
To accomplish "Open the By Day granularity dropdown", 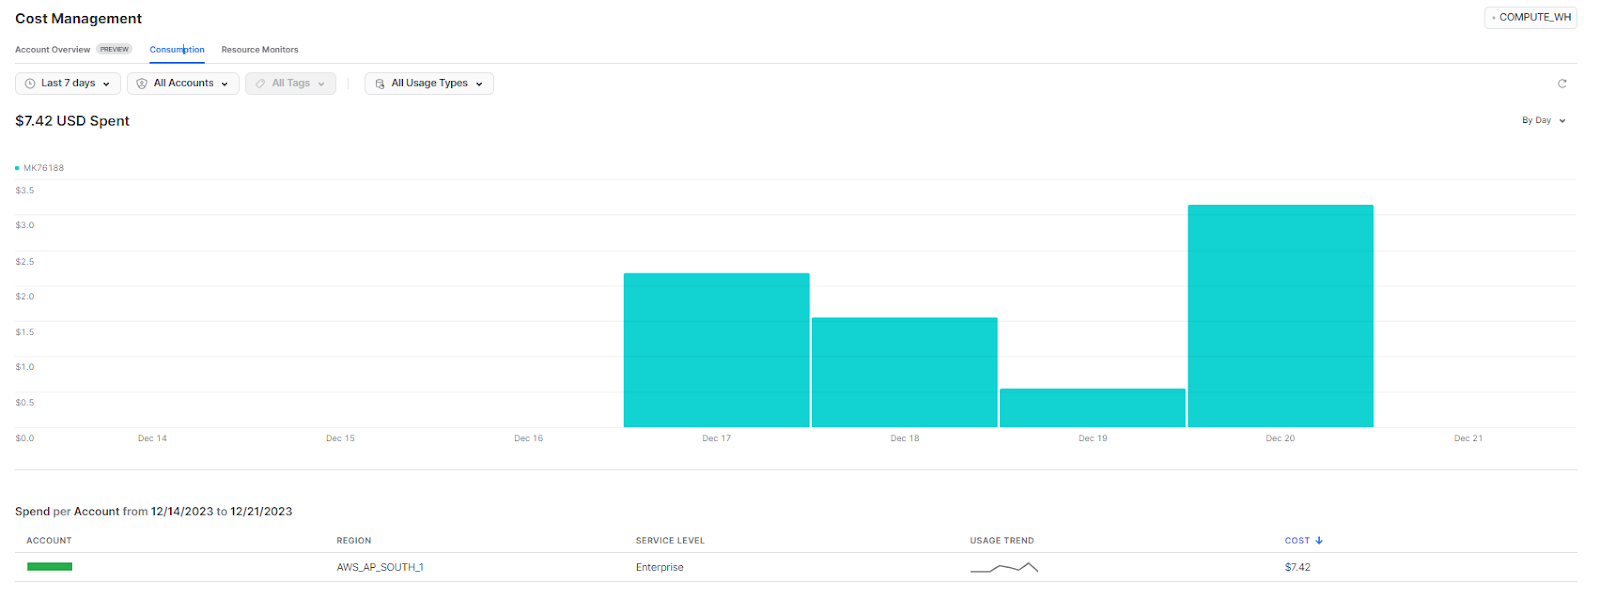I will 1544,120.
